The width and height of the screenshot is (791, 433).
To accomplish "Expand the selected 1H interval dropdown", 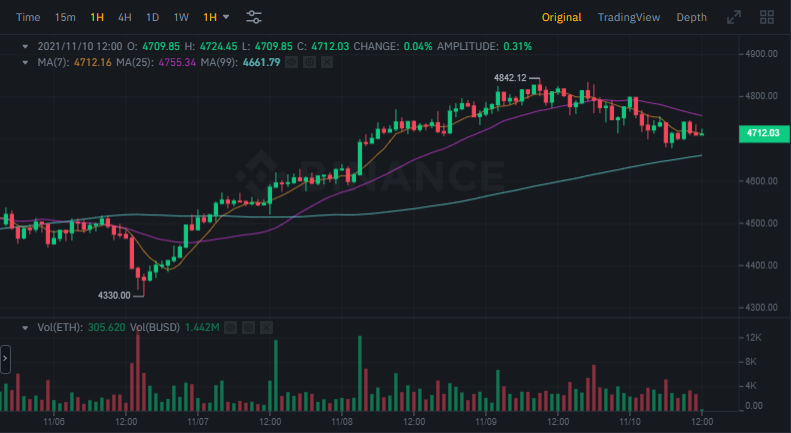I will [216, 17].
